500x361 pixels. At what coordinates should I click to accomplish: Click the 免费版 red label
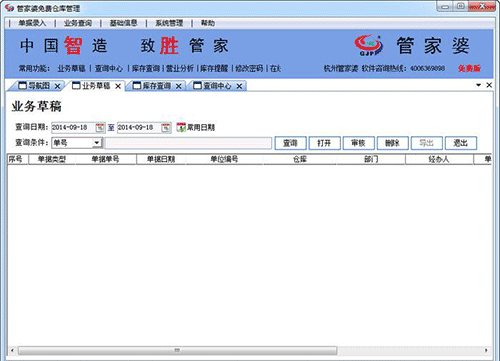(469, 68)
